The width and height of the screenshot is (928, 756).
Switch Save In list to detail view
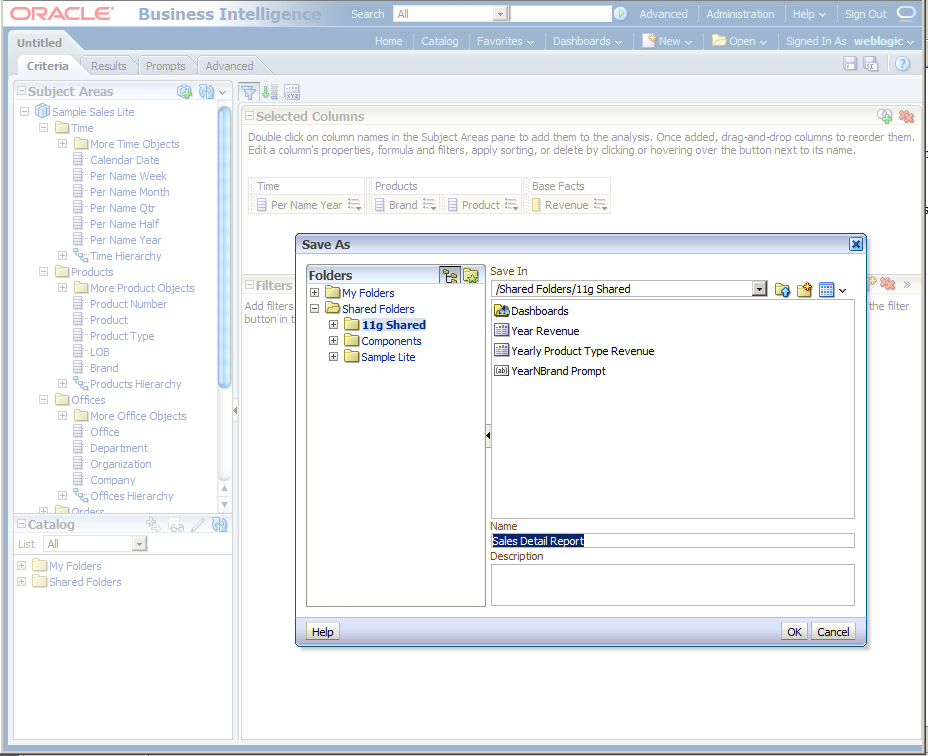pyautogui.click(x=826, y=290)
